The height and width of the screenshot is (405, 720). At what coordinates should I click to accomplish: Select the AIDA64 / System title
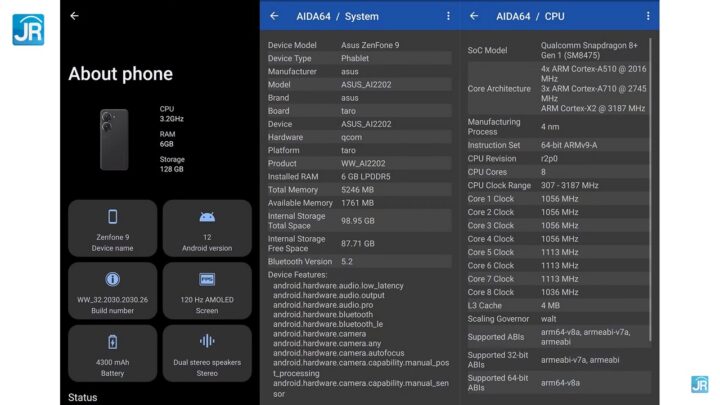[337, 16]
